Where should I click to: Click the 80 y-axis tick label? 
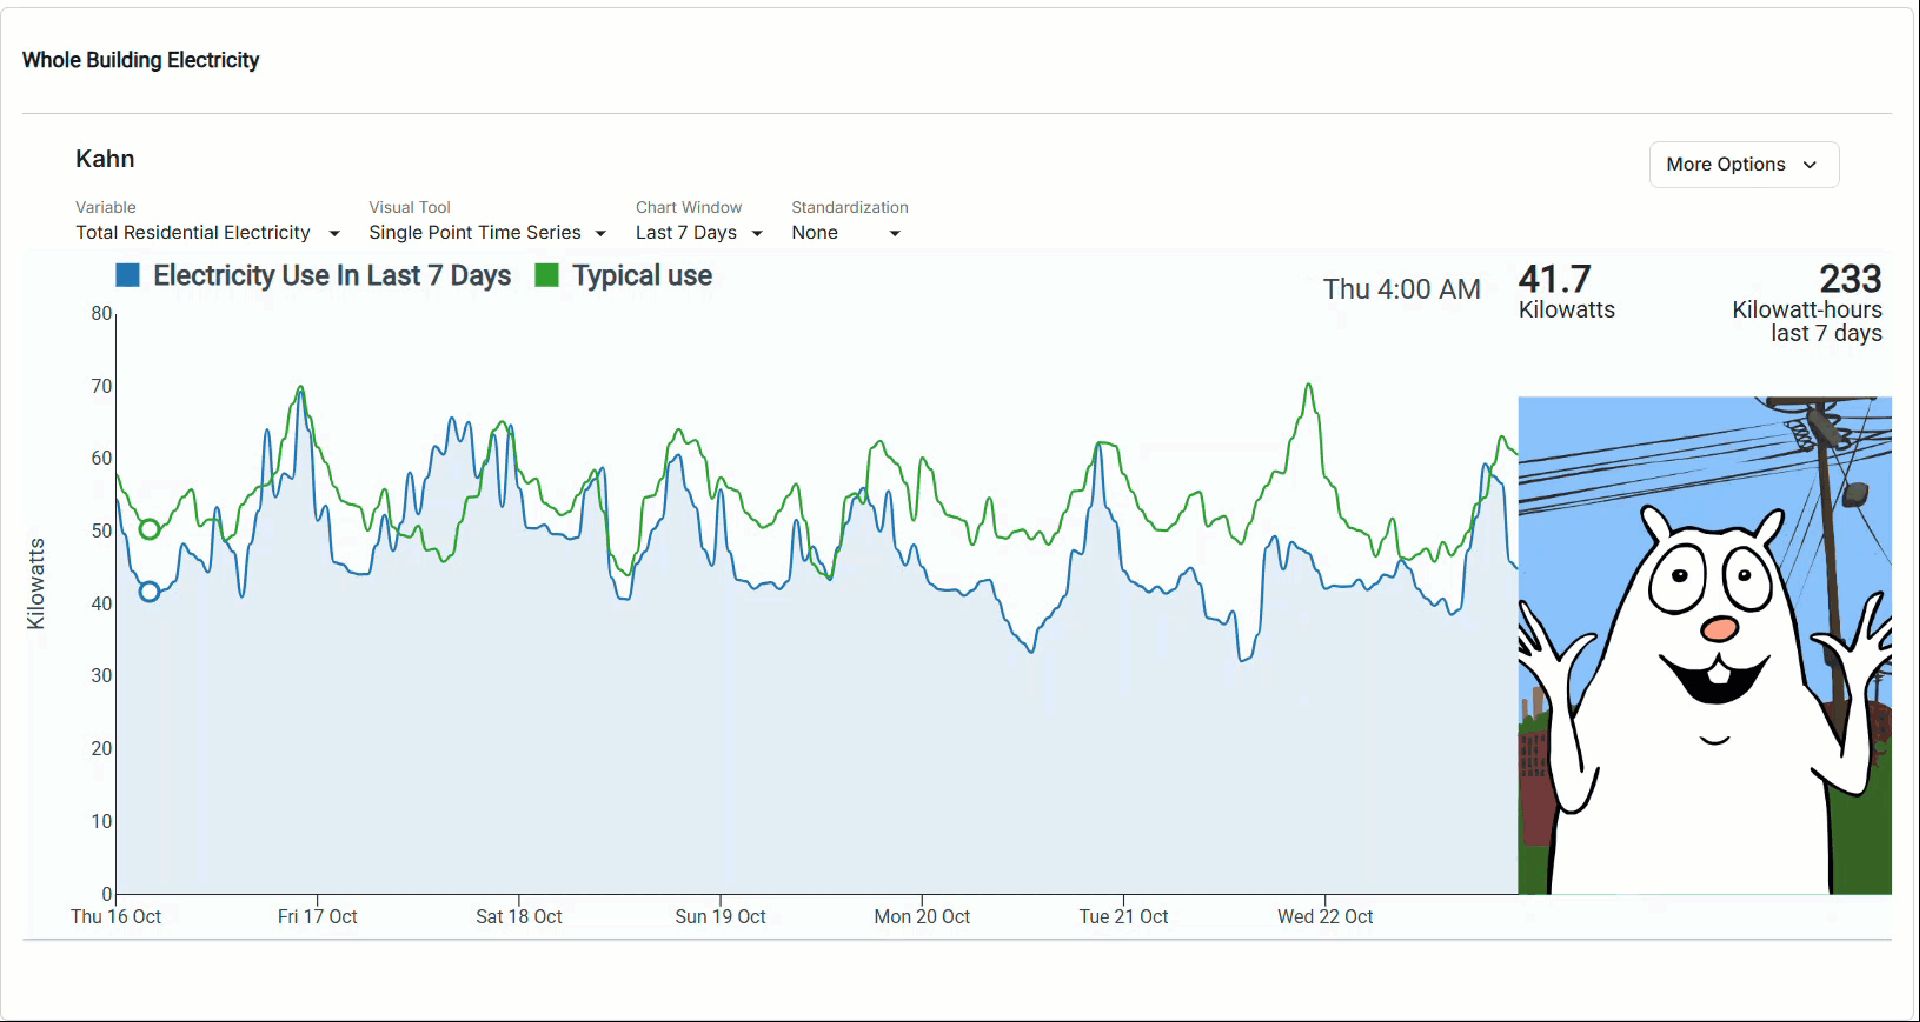[101, 313]
